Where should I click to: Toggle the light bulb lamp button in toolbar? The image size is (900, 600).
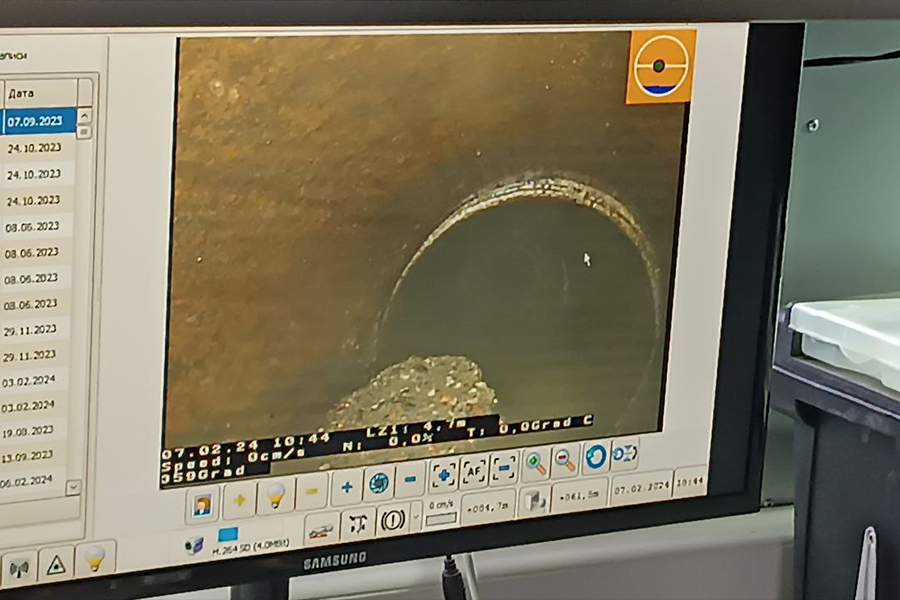click(275, 495)
